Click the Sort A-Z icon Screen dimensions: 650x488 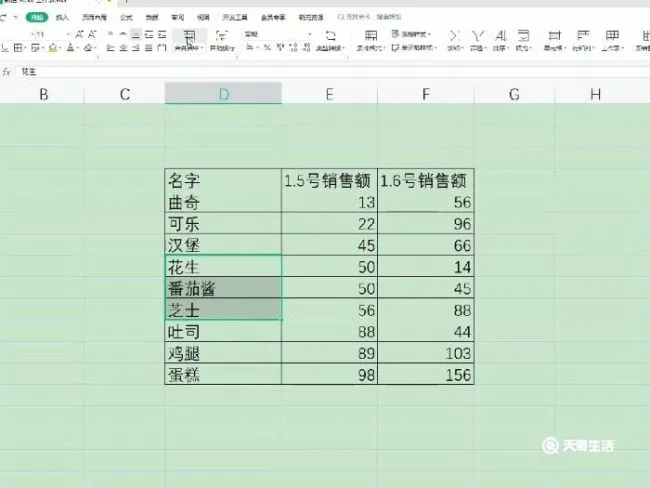[500, 36]
